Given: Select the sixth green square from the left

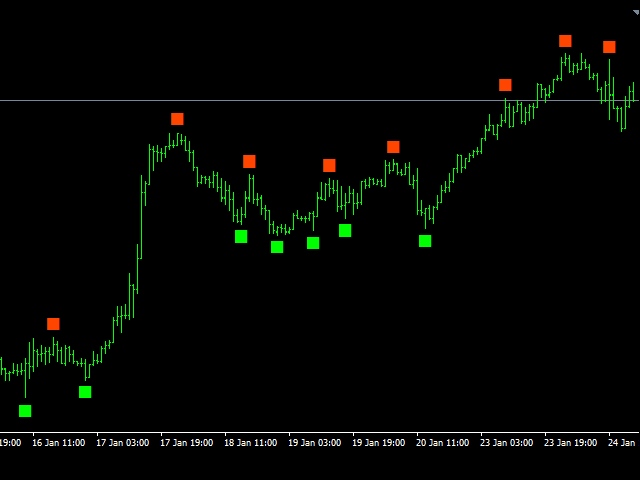Looking at the screenshot, I should click(x=345, y=231).
